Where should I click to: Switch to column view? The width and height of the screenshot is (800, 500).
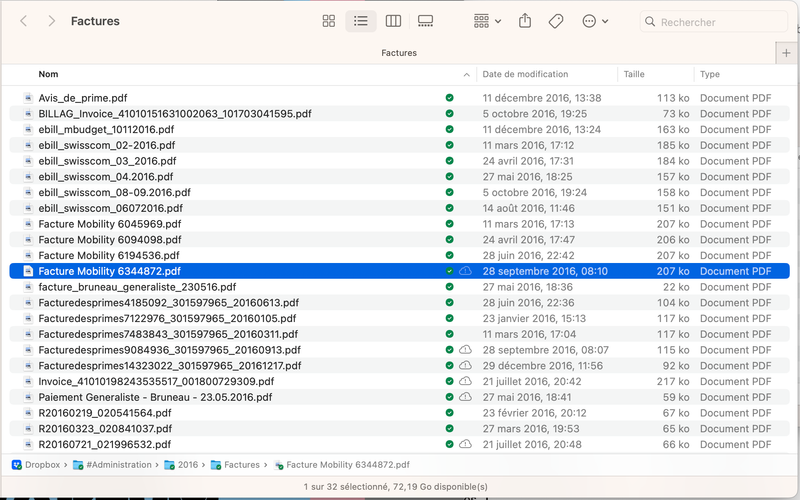point(393,21)
